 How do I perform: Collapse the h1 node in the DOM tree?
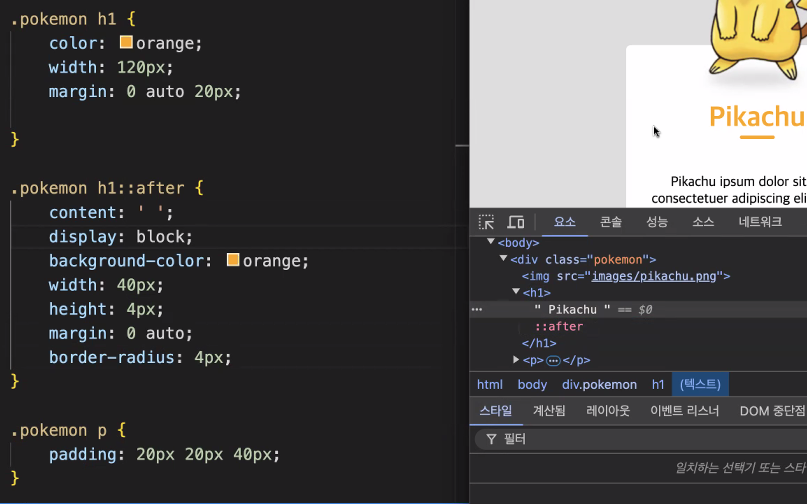(516, 291)
